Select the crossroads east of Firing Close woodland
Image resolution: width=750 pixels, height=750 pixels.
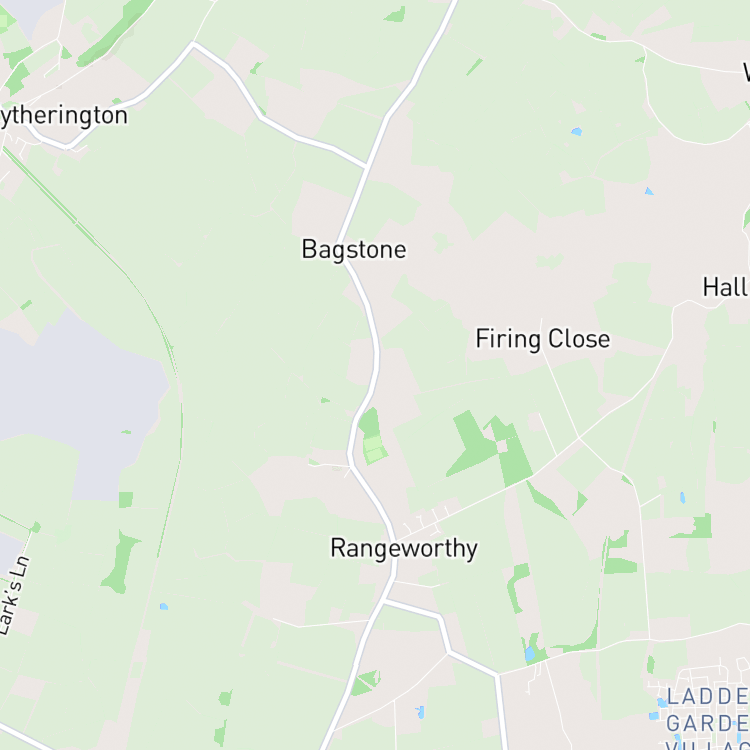coord(579,438)
